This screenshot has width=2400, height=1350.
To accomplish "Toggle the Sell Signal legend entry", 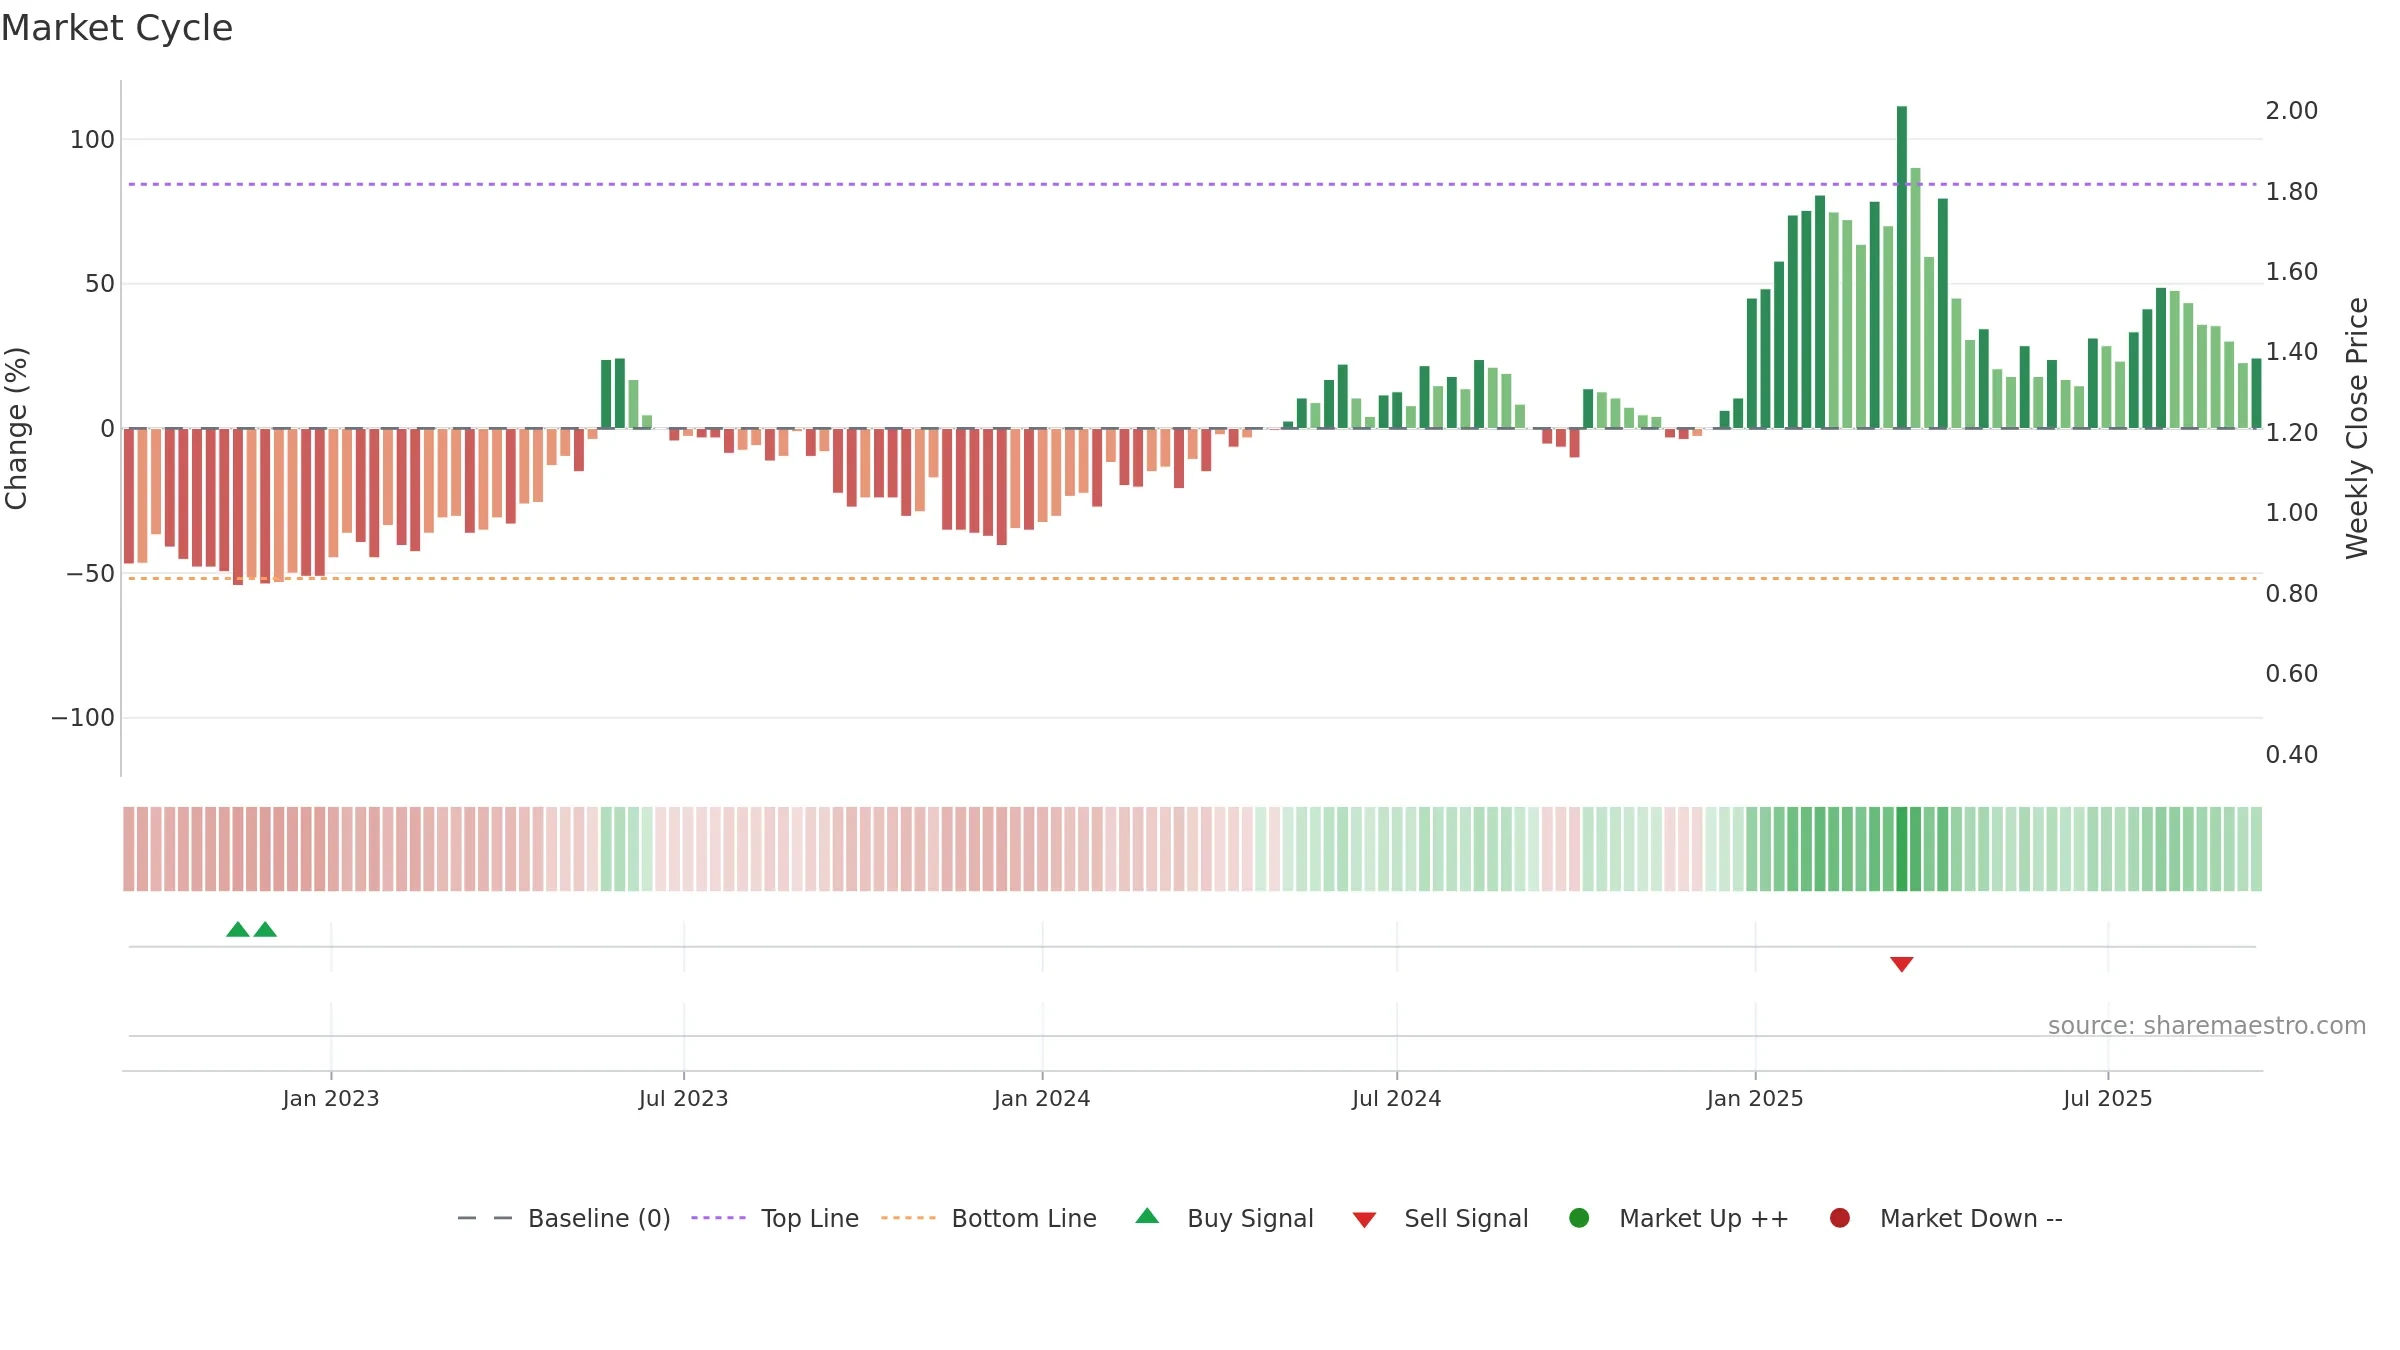I will 1440,1218.
